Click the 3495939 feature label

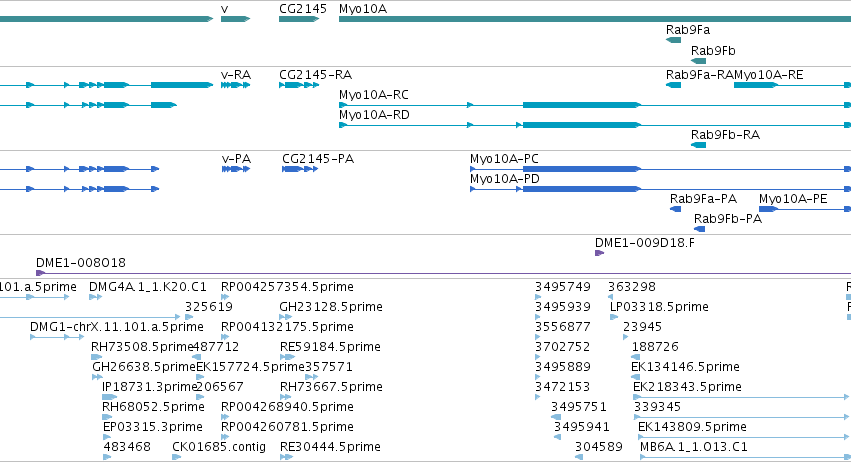click(563, 307)
